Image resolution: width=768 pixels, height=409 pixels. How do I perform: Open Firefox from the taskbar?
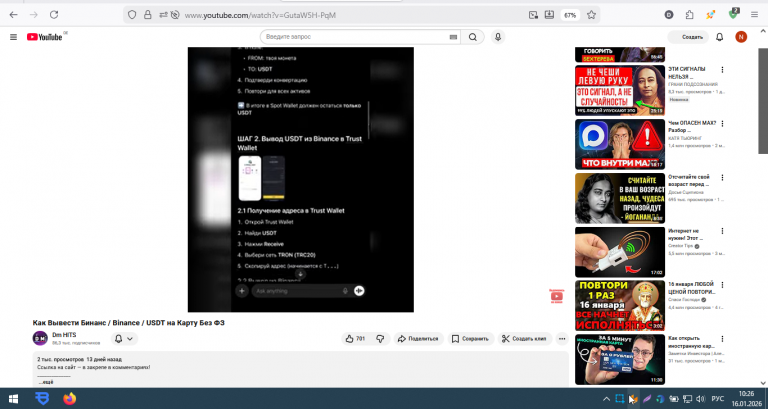tap(70, 399)
